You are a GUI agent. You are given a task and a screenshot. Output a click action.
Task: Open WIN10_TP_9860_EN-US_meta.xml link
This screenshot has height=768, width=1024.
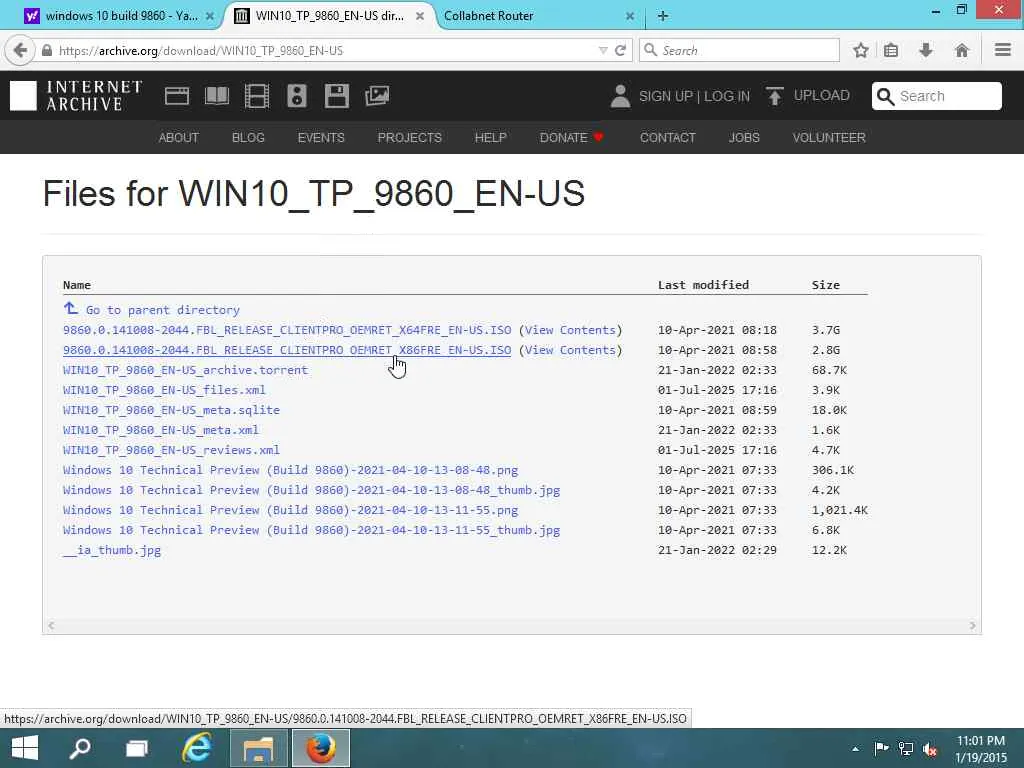coord(161,430)
